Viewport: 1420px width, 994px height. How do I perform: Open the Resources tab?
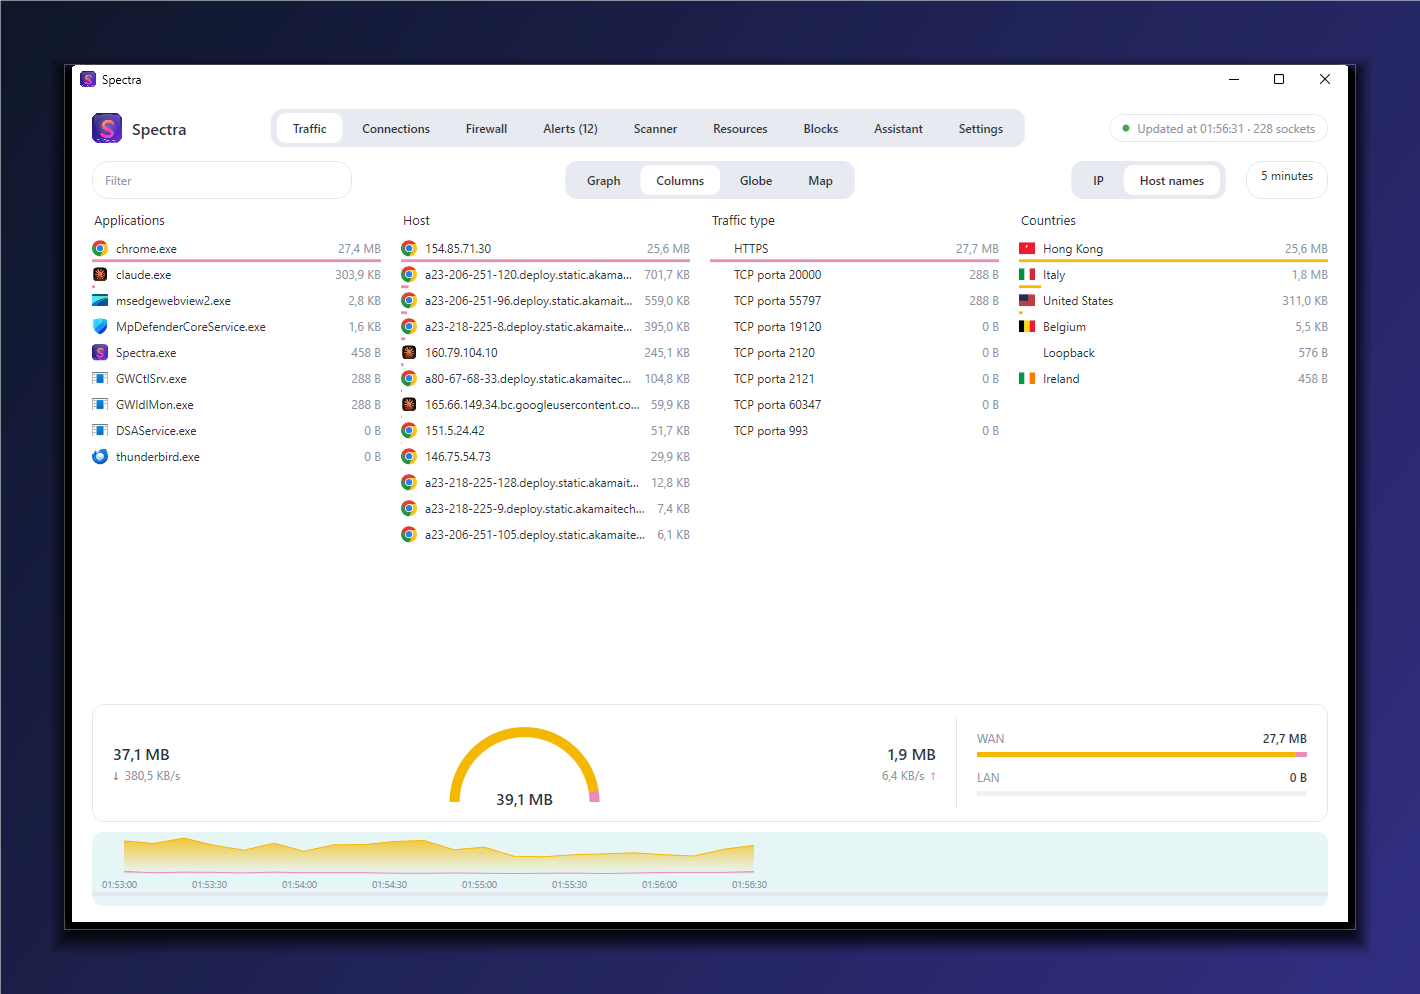point(740,129)
